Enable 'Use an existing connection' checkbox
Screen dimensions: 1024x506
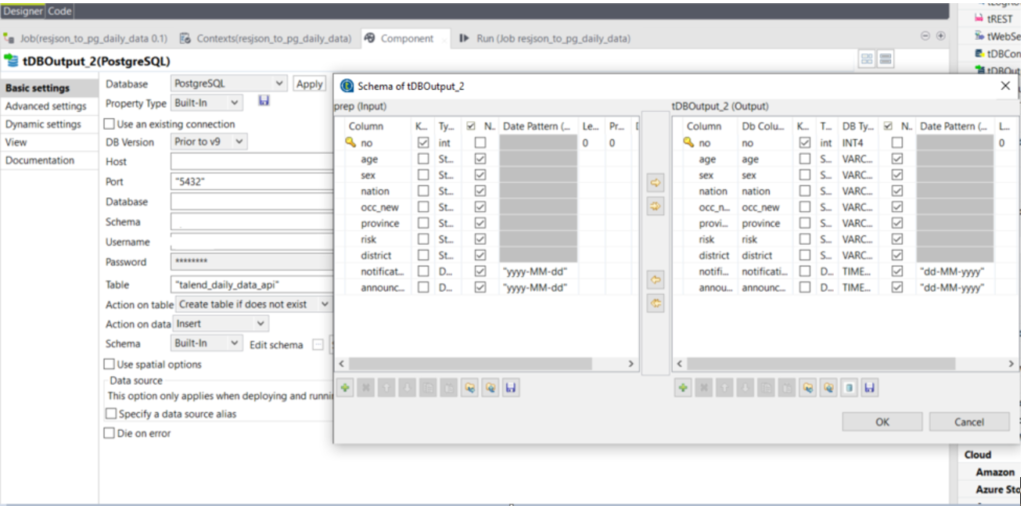pos(111,124)
